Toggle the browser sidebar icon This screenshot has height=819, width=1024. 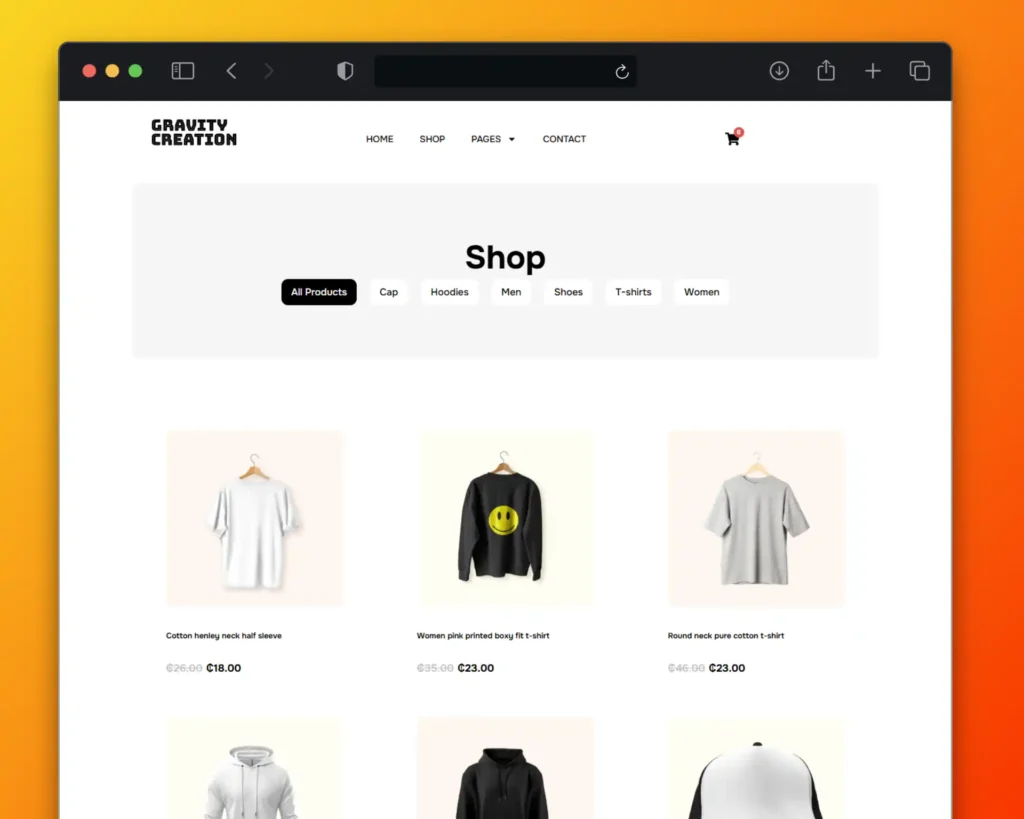pyautogui.click(x=183, y=71)
